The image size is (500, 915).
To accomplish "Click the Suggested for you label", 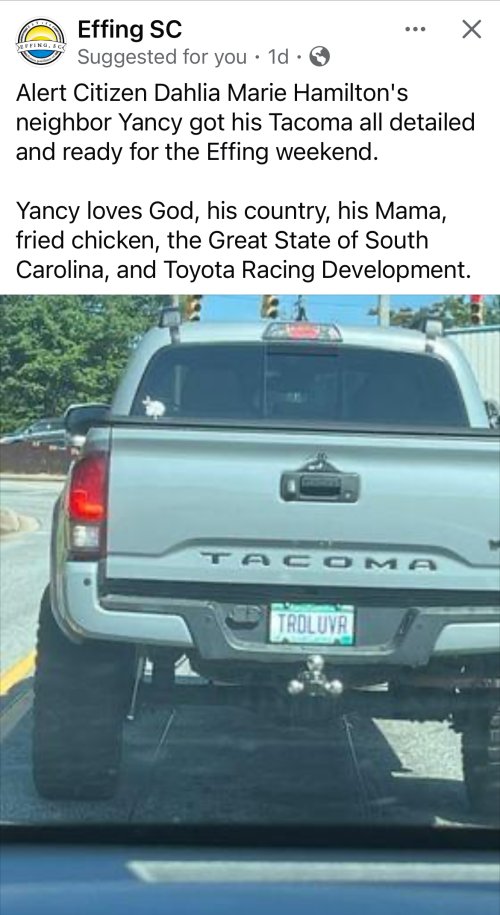I will coord(162,57).
